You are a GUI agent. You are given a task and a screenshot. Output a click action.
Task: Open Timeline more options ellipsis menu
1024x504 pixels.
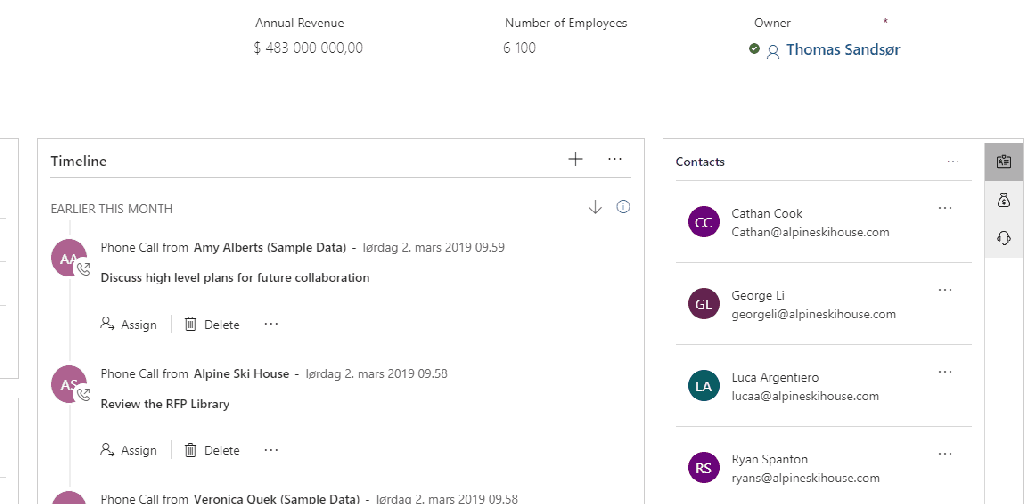(615, 159)
